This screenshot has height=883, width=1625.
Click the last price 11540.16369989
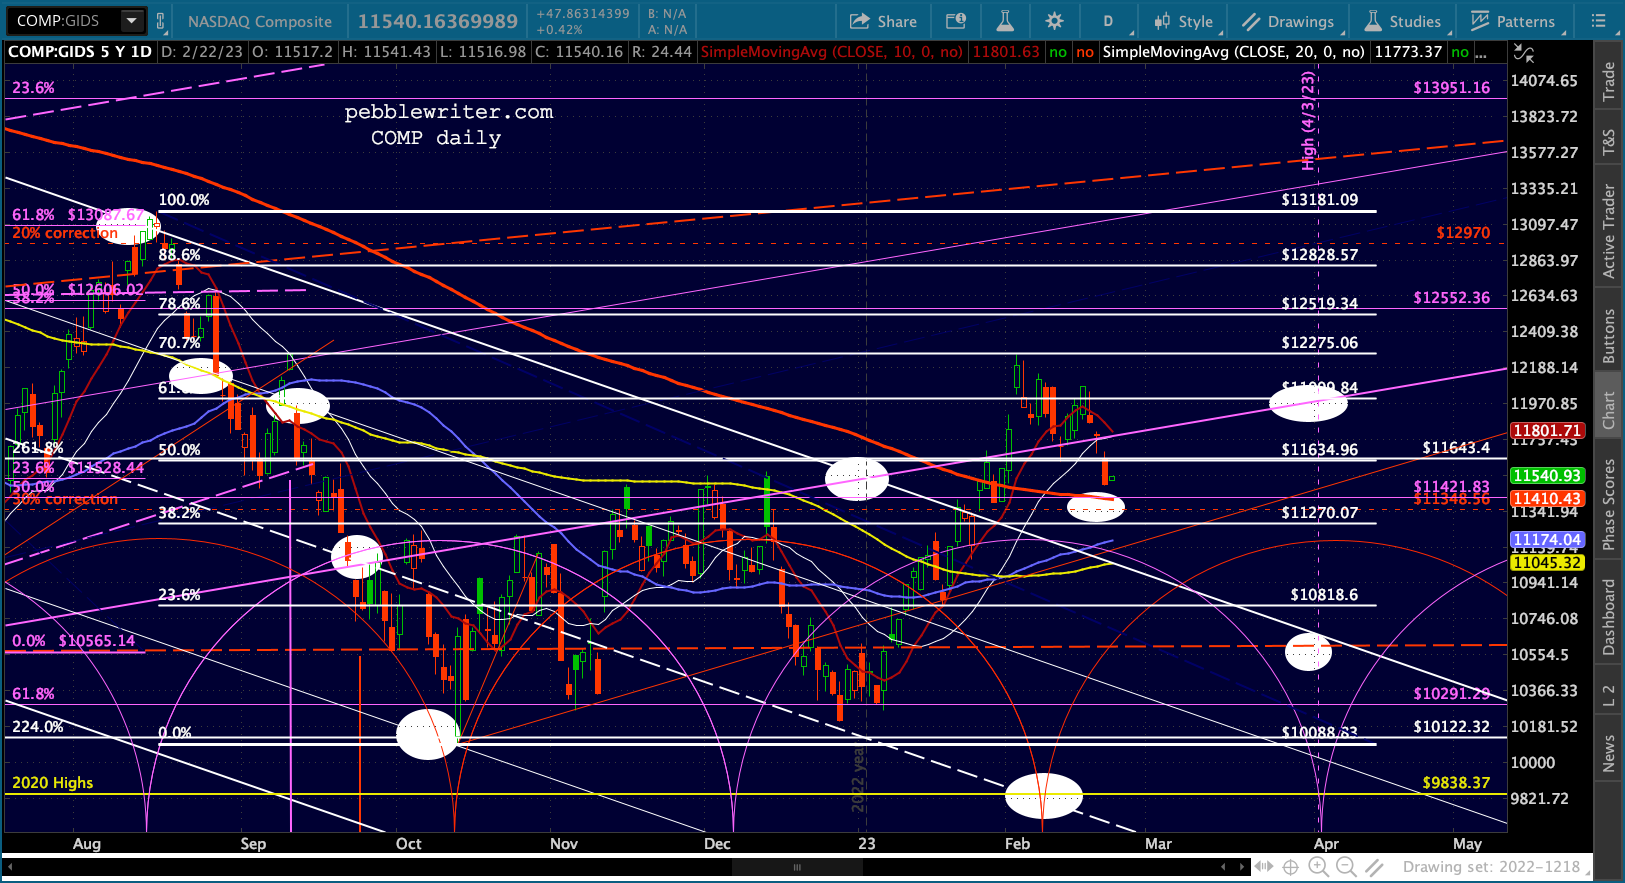438,21
